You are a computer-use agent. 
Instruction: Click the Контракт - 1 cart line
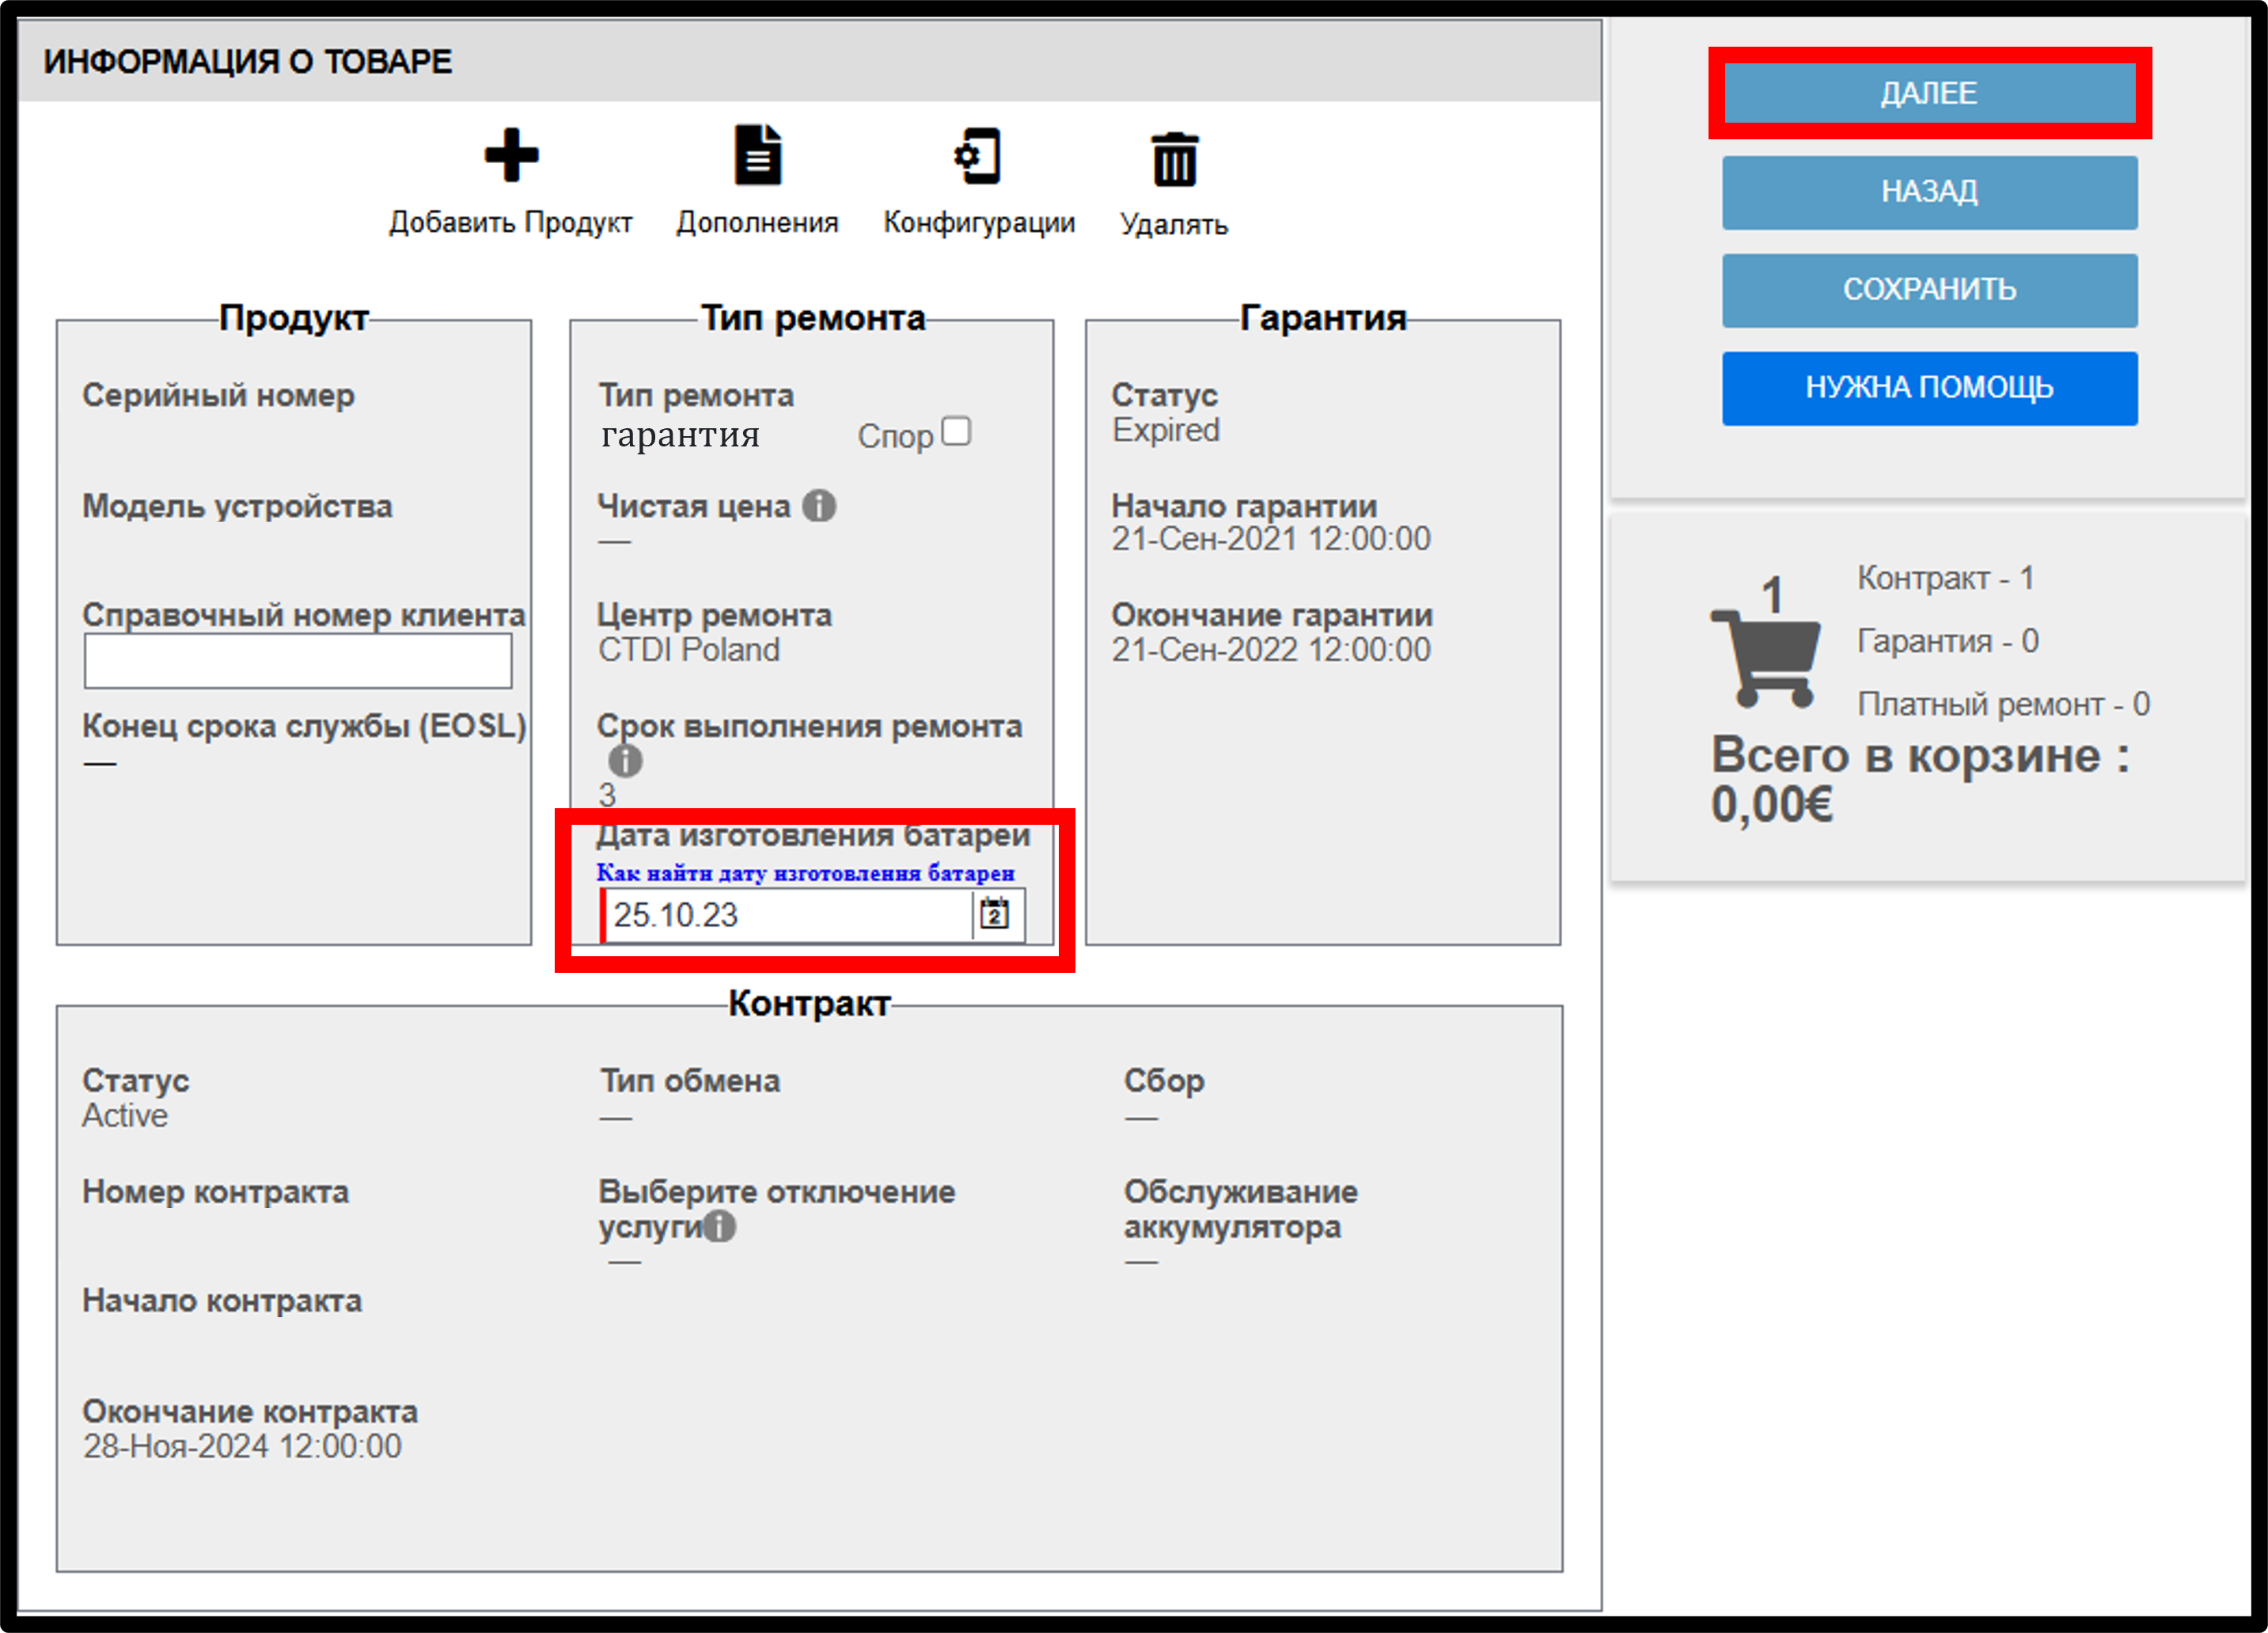[x=1946, y=578]
